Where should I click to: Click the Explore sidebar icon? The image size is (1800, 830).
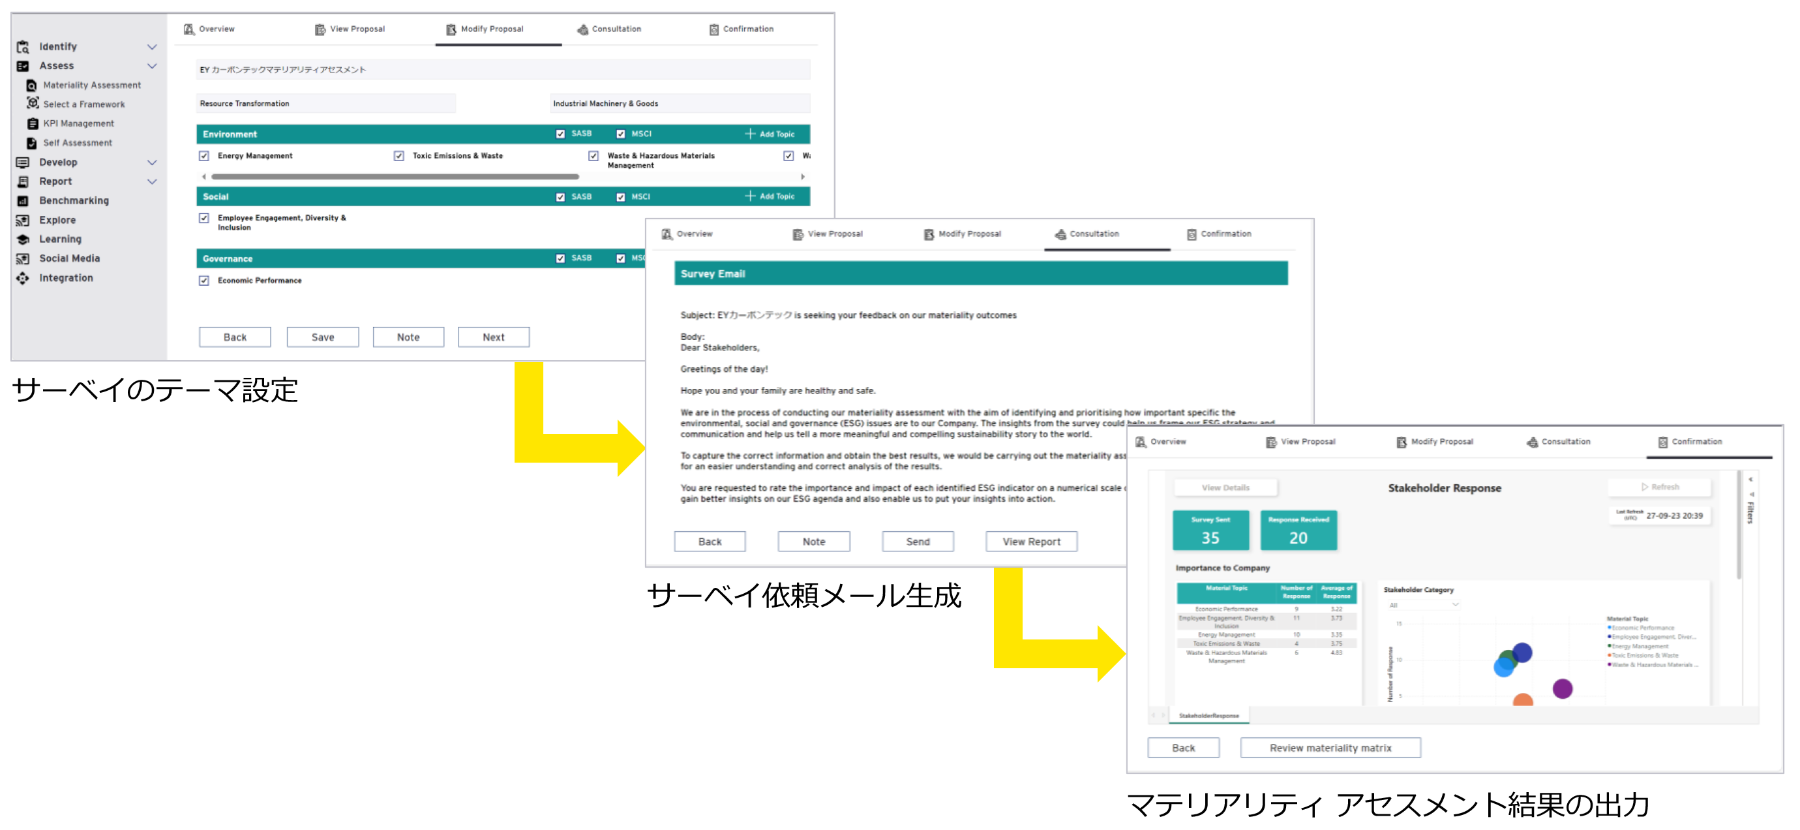coord(23,220)
